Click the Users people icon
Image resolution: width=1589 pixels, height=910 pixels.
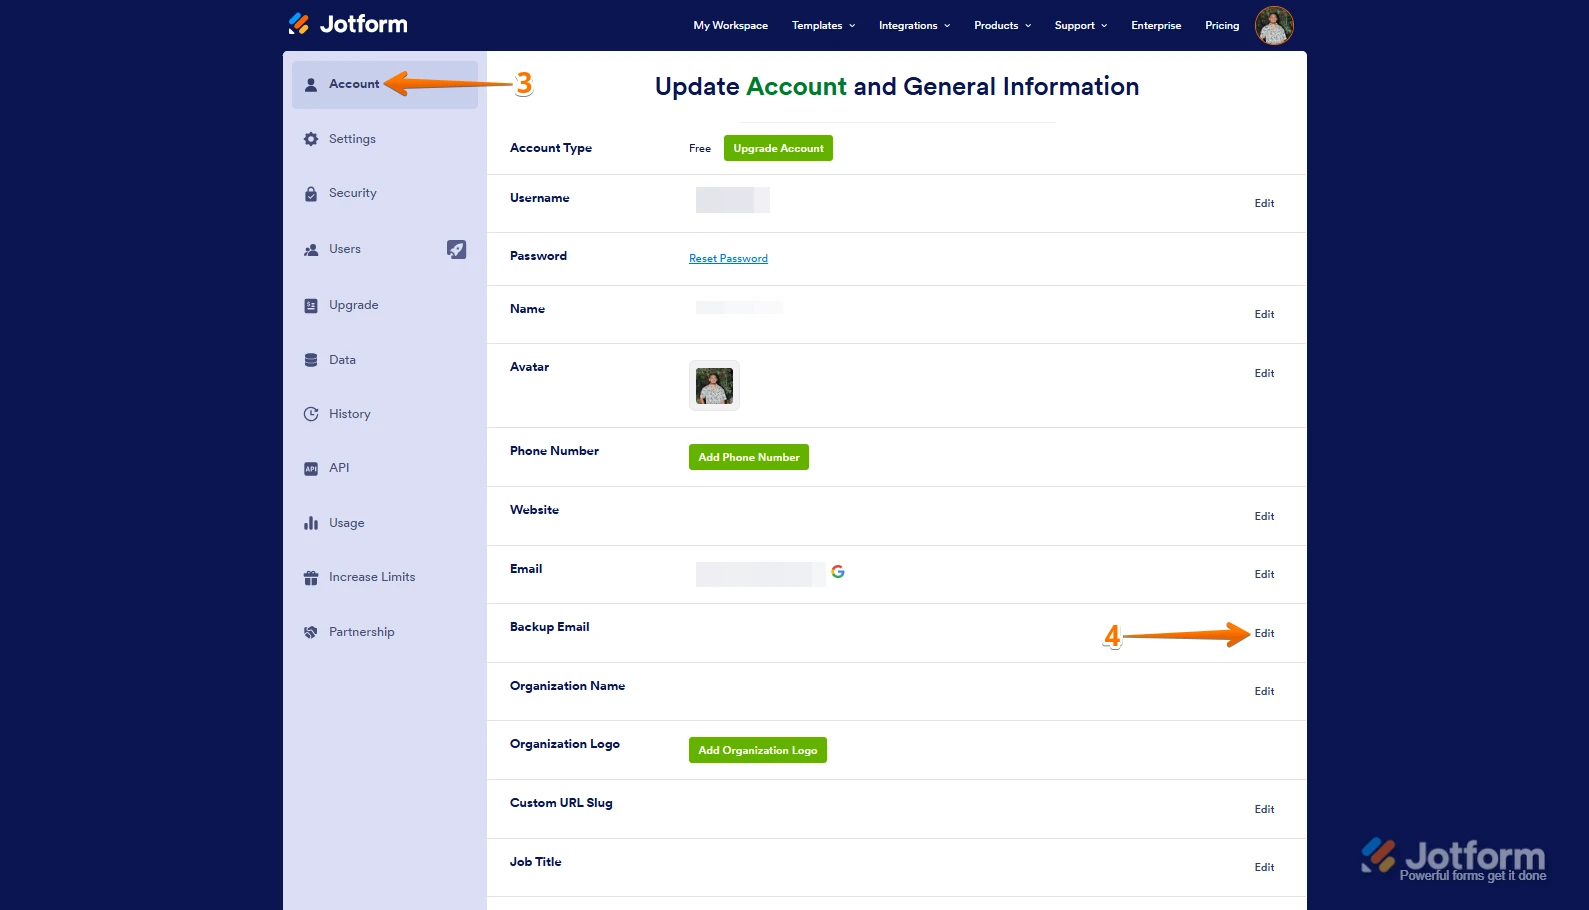[x=311, y=250]
